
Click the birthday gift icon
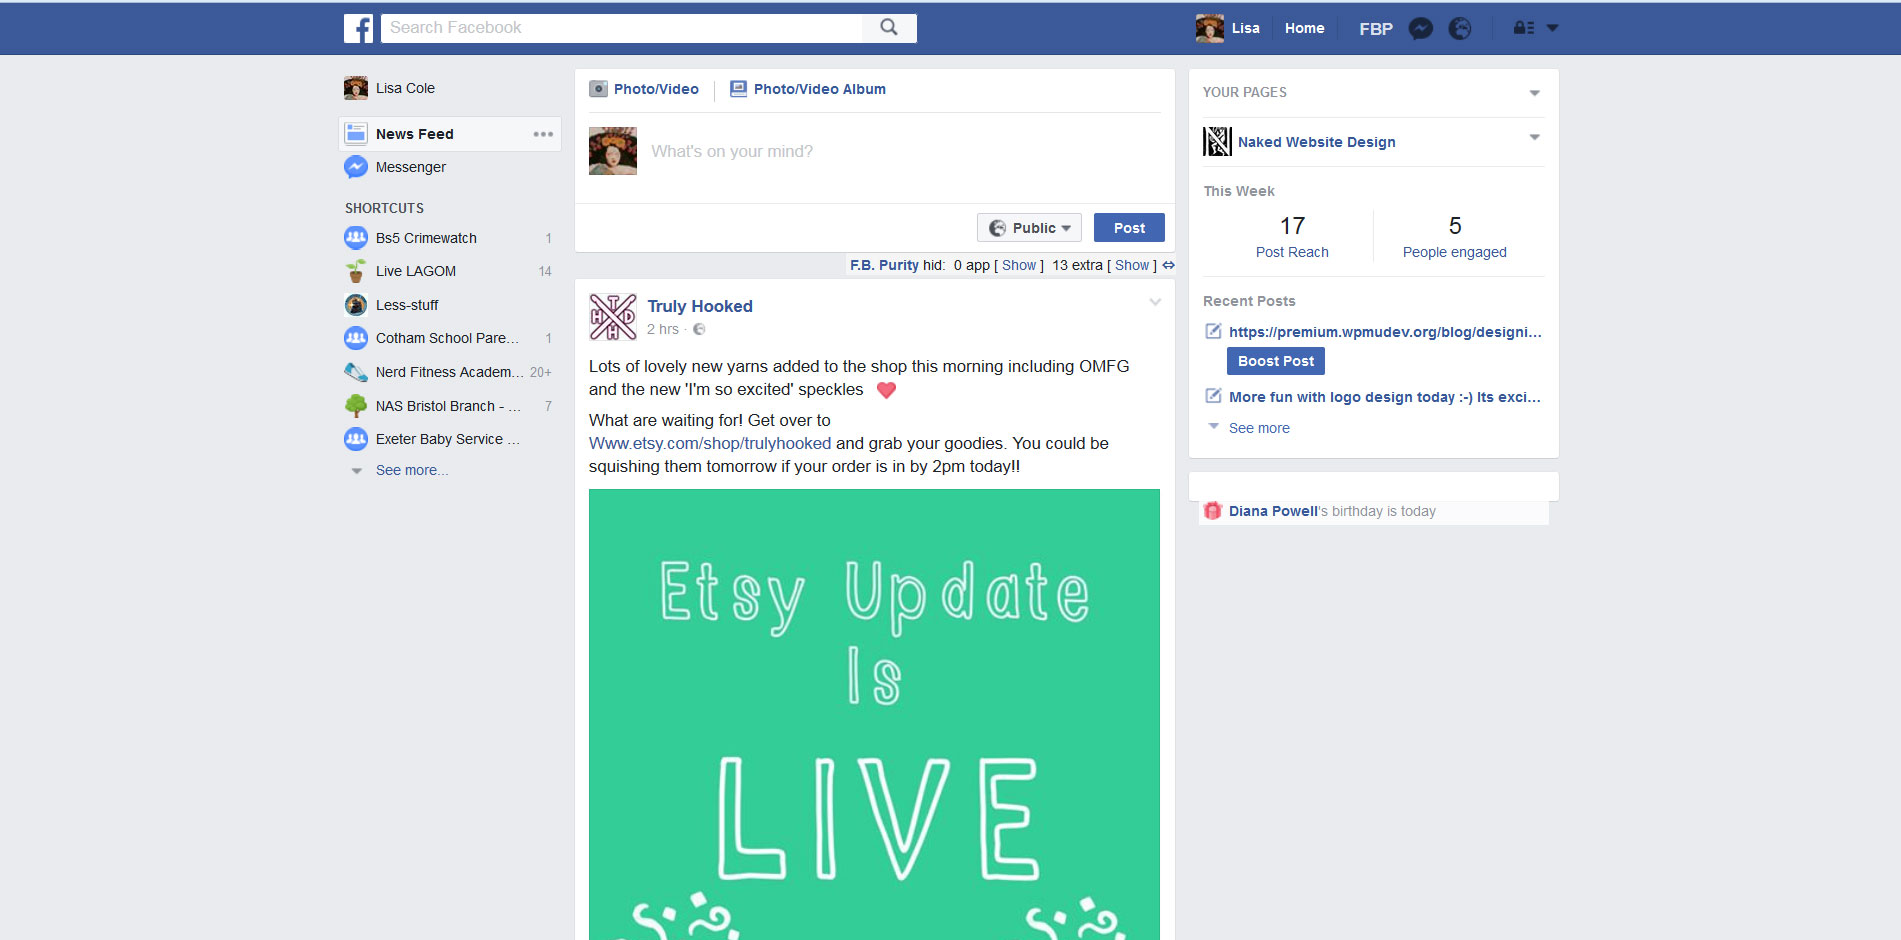[1213, 511]
